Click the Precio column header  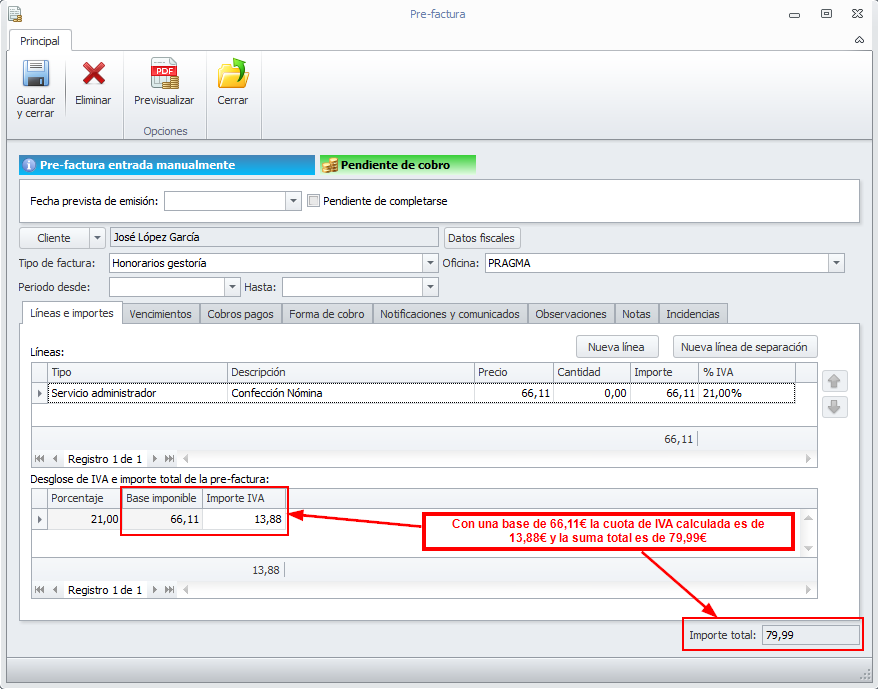(513, 373)
